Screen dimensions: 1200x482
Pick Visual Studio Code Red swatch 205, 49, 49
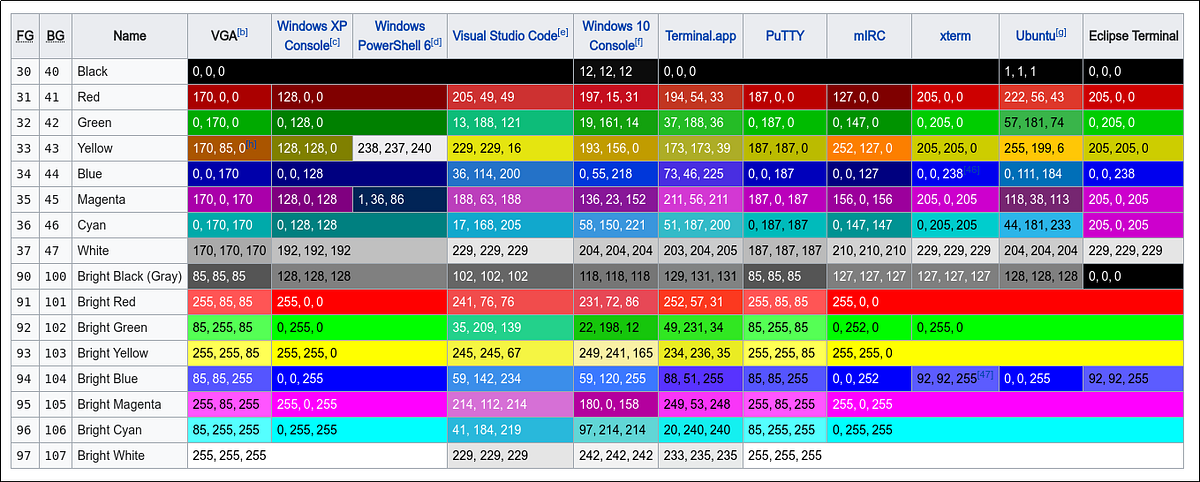pos(511,97)
